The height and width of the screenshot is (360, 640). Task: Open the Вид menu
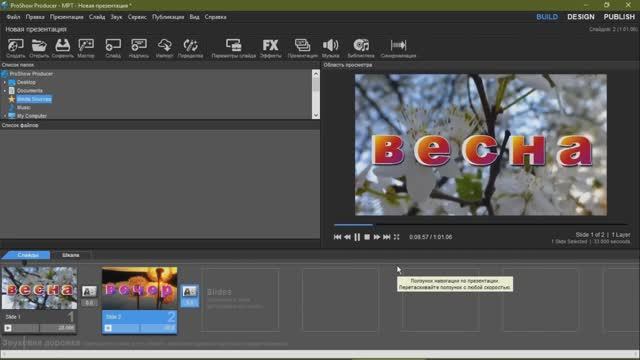pos(194,17)
